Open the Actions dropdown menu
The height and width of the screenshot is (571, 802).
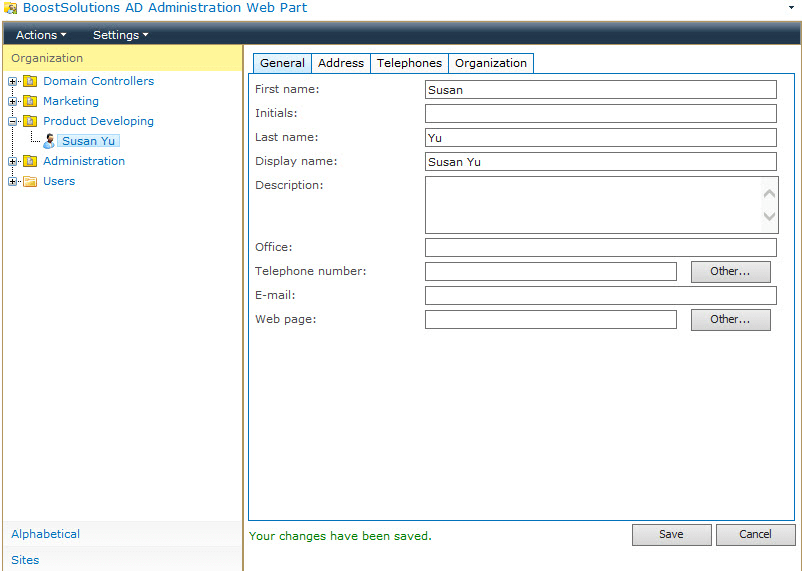[41, 35]
